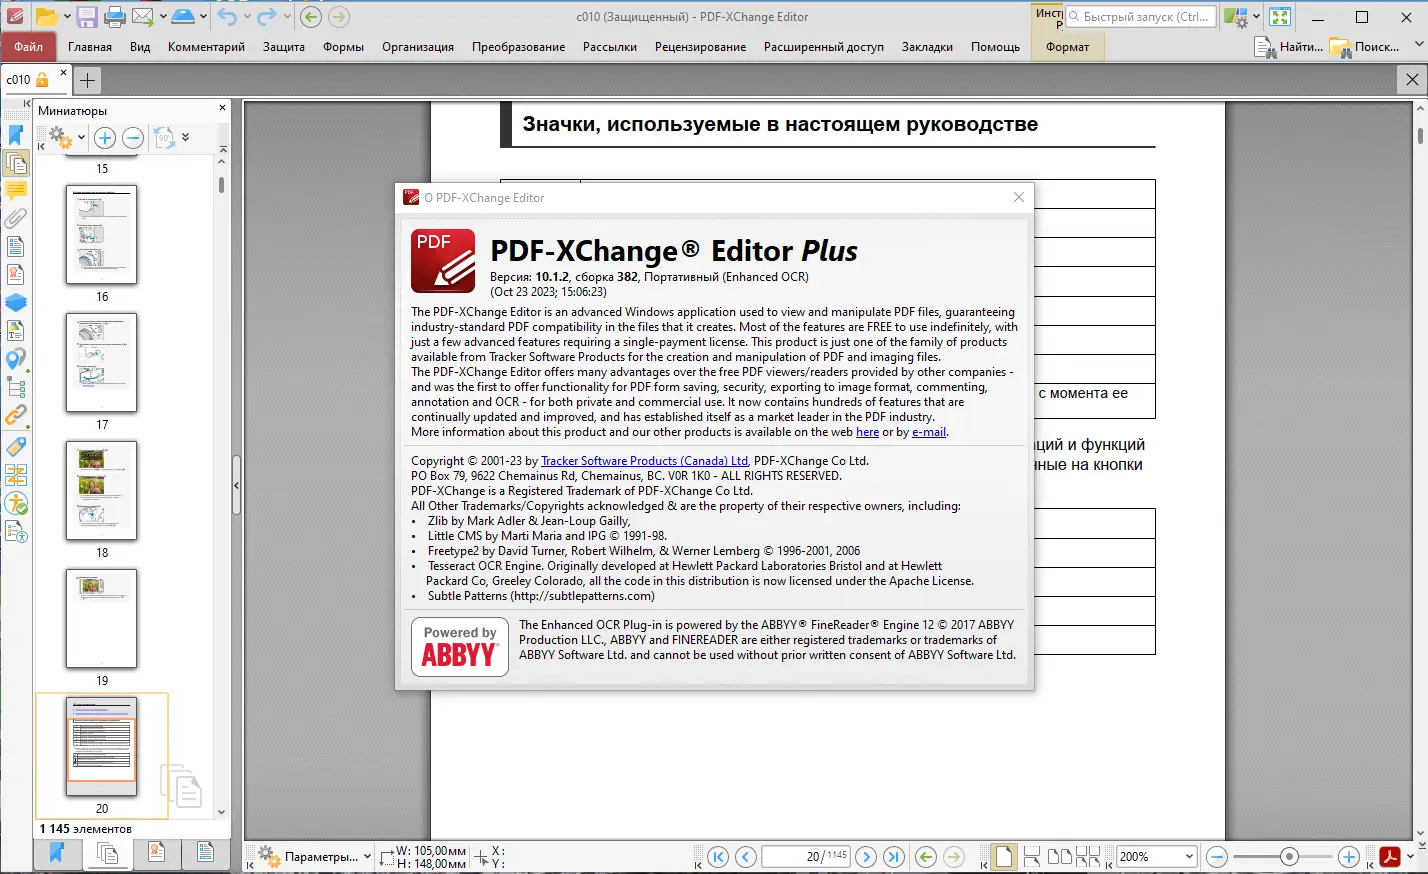The width and height of the screenshot is (1428, 874).
Task: Select page 19 thumbnail in Miniatures panel
Action: (x=101, y=619)
